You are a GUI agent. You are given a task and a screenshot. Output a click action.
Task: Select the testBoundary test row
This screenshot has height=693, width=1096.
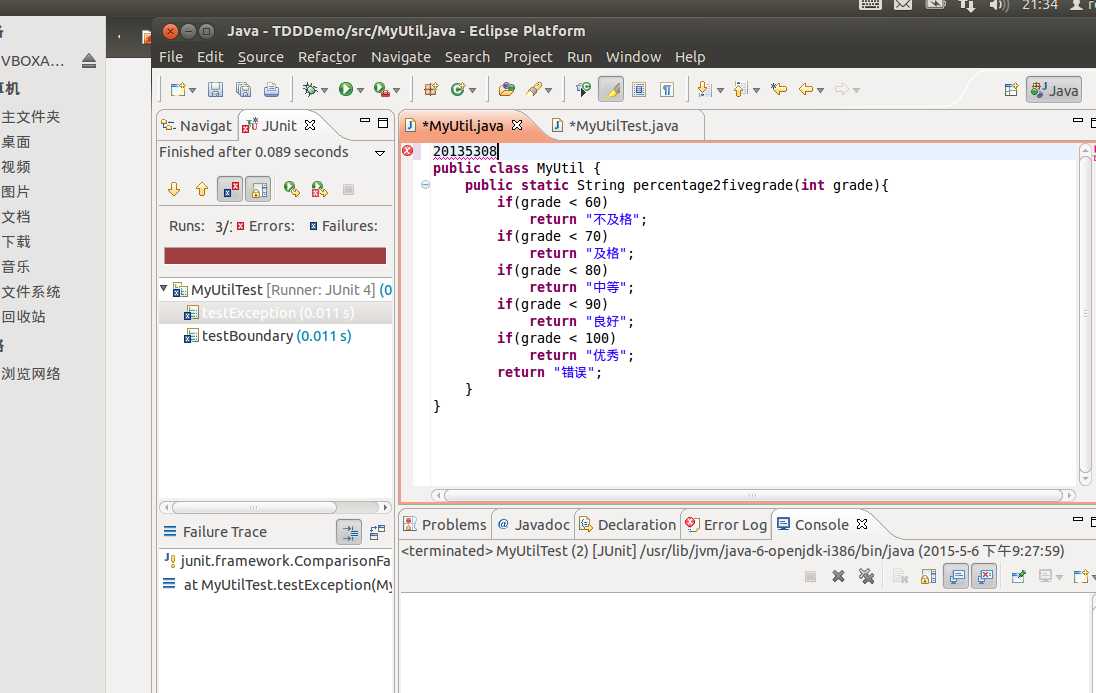[x=275, y=336]
